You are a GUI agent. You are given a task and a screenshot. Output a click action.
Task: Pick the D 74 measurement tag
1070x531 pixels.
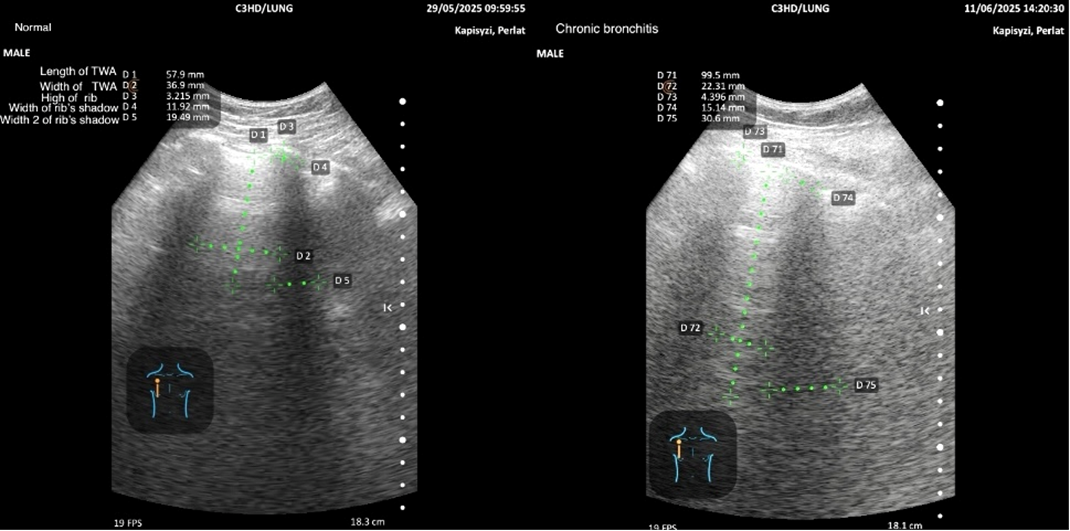843,198
